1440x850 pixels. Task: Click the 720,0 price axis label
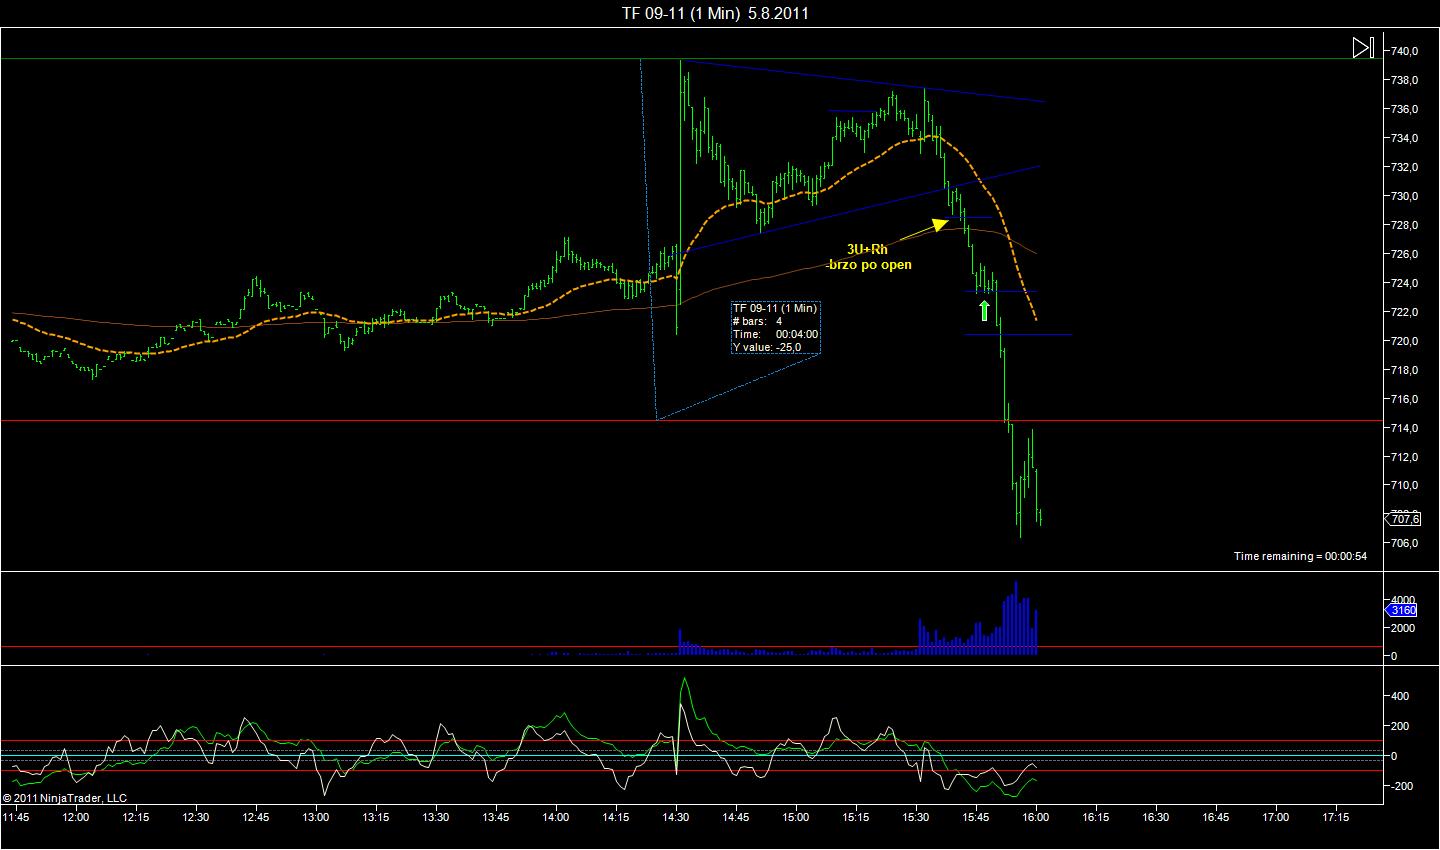pyautogui.click(x=1405, y=341)
